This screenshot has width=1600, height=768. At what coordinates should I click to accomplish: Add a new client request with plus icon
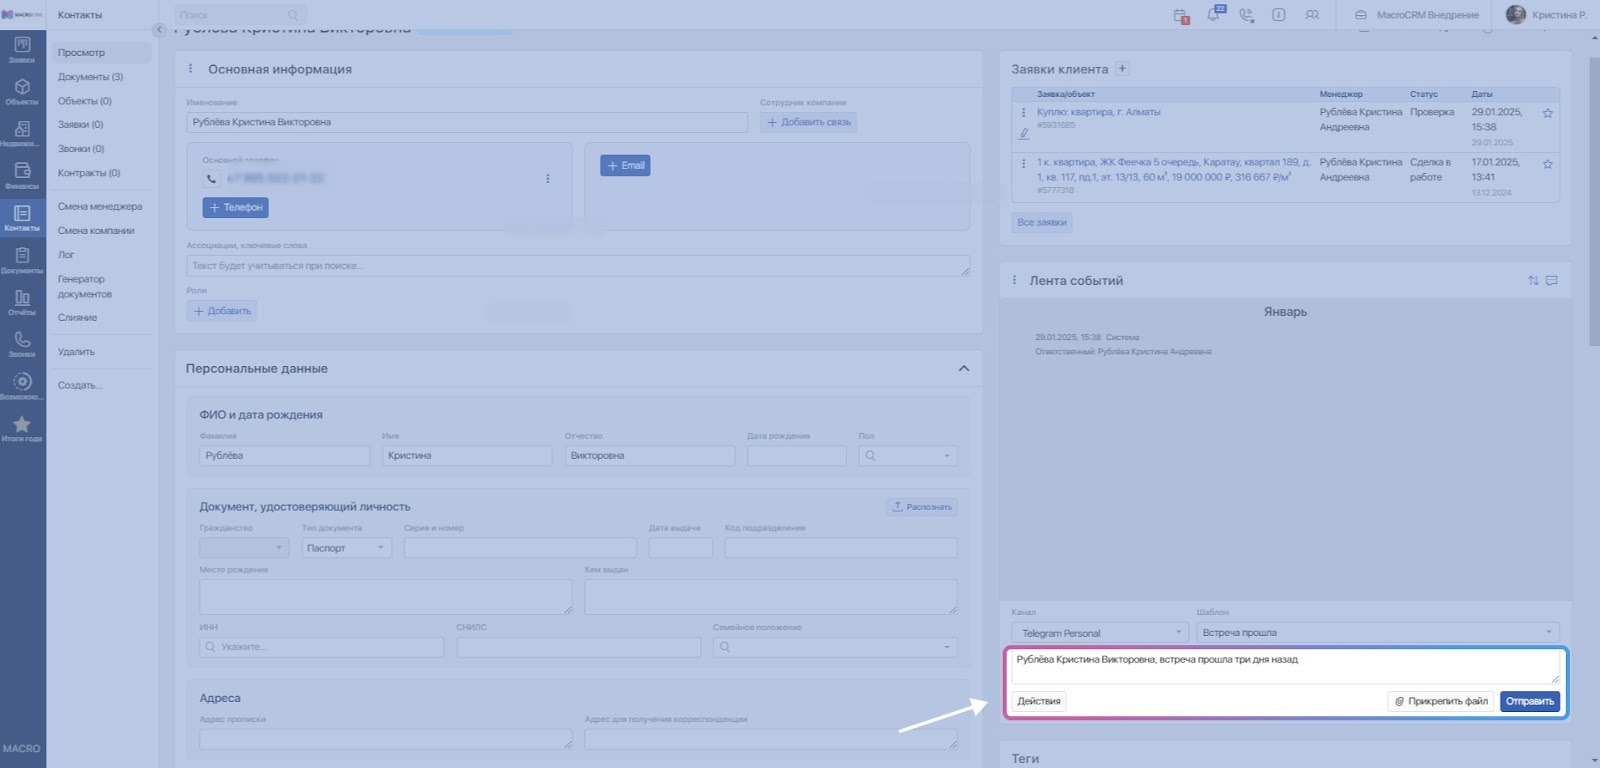point(1122,69)
